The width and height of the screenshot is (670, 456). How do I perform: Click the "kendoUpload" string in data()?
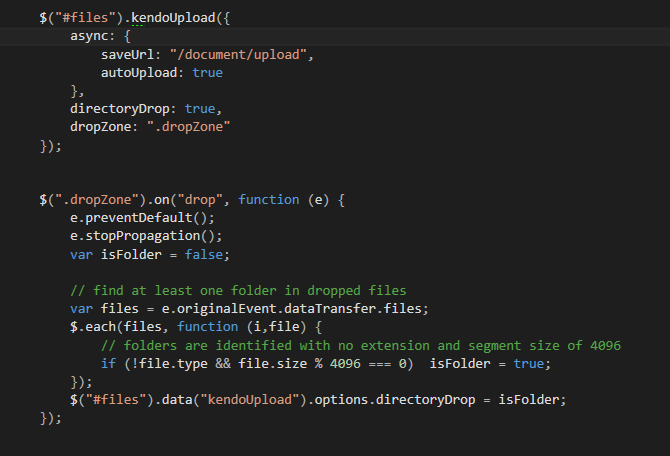click(x=250, y=400)
